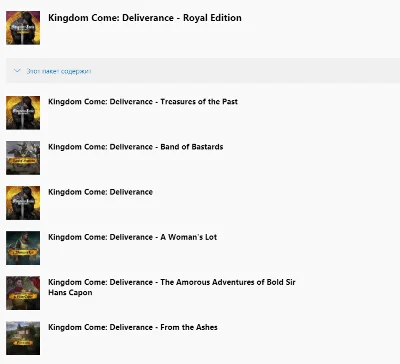Image resolution: width=400 pixels, height=364 pixels.
Task: Click the A Woman's Lot cover image
Action: [23, 248]
